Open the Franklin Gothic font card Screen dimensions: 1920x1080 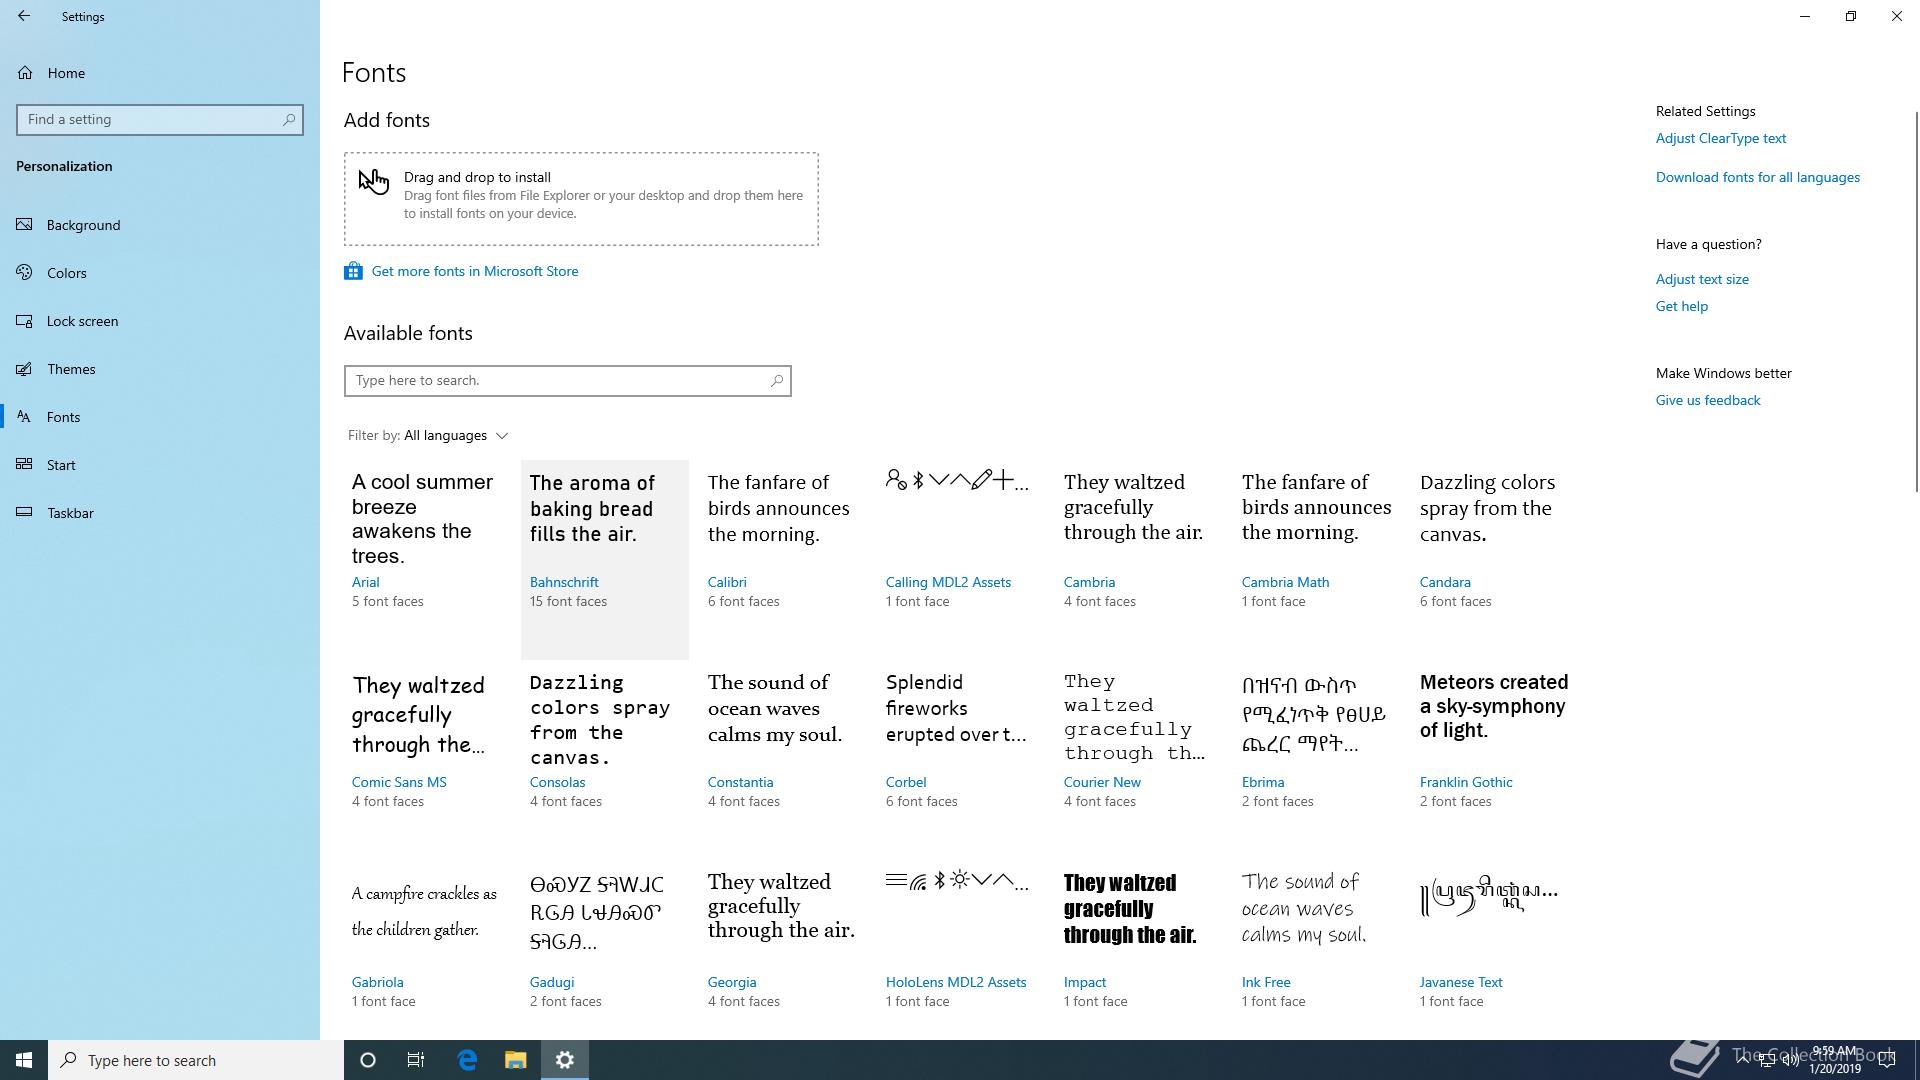1494,760
